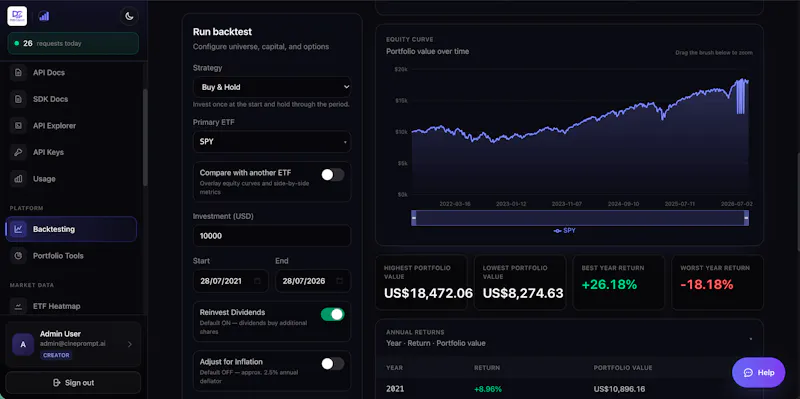Click the API Explorer terminal icon
Screen dimensions: 800x399
(x=18, y=126)
